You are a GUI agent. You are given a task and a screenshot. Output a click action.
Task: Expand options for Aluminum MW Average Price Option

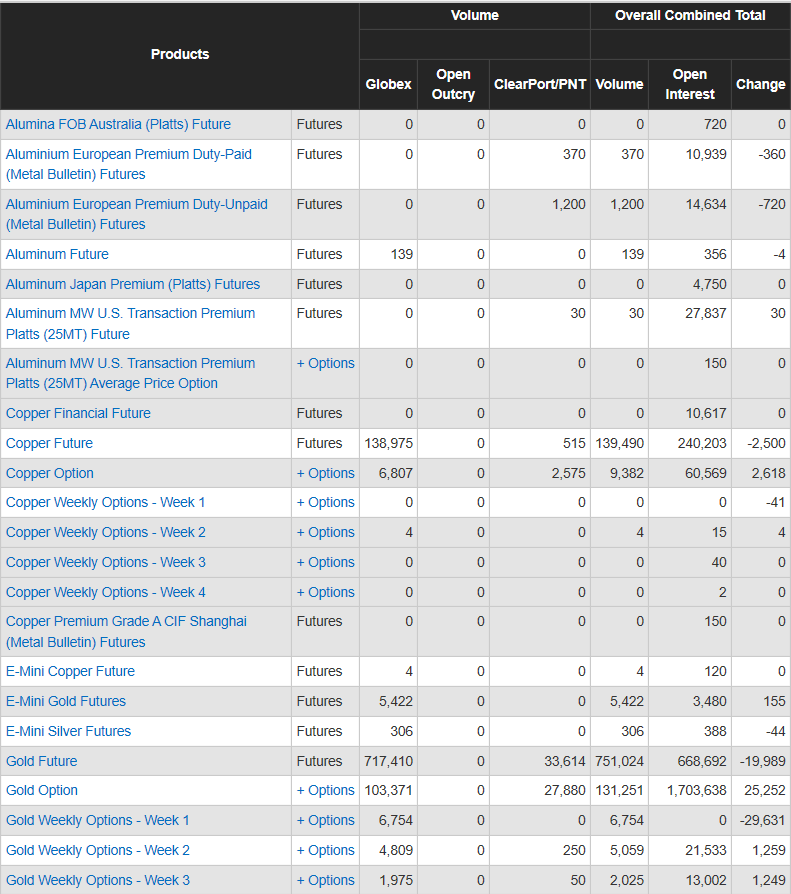click(326, 363)
